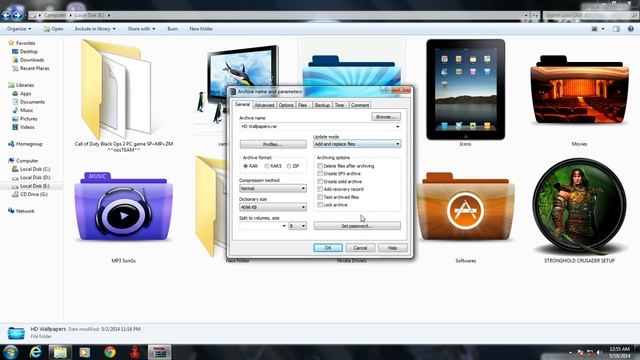Switch to the Files tab
The image size is (640, 360).
coord(302,105)
